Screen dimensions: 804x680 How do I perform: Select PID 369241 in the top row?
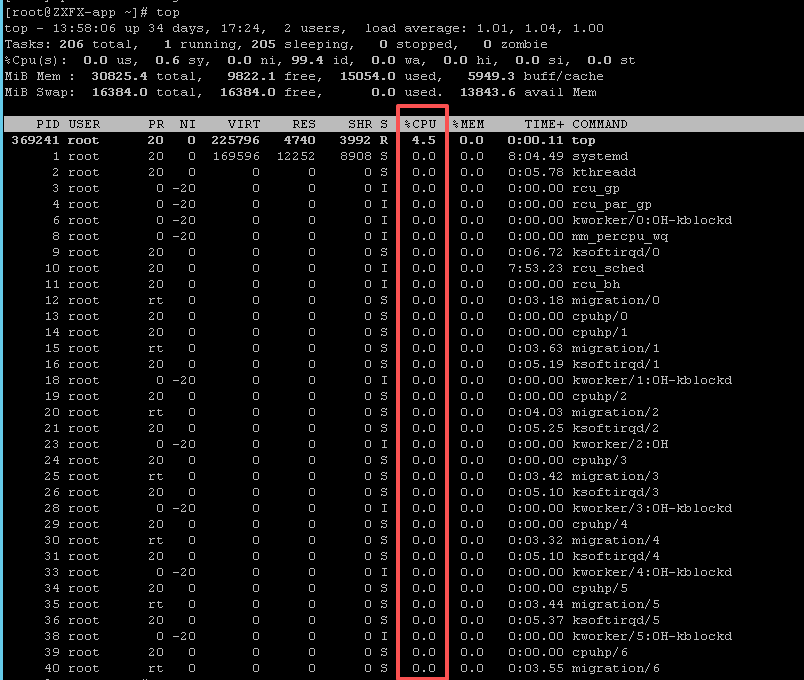(35, 140)
